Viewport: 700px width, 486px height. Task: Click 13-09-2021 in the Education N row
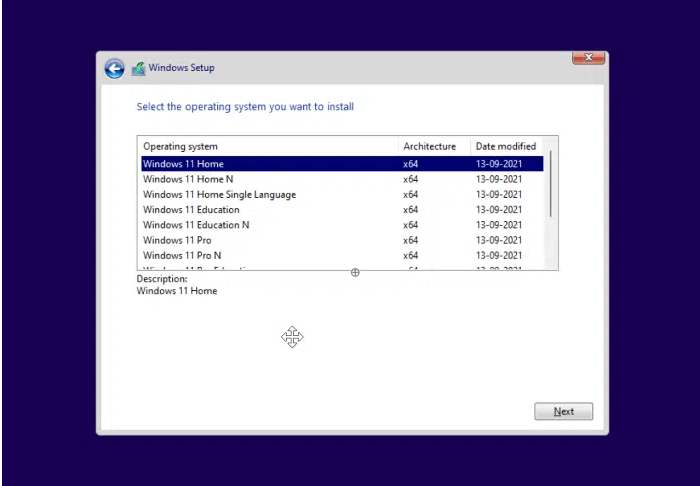[499, 225]
